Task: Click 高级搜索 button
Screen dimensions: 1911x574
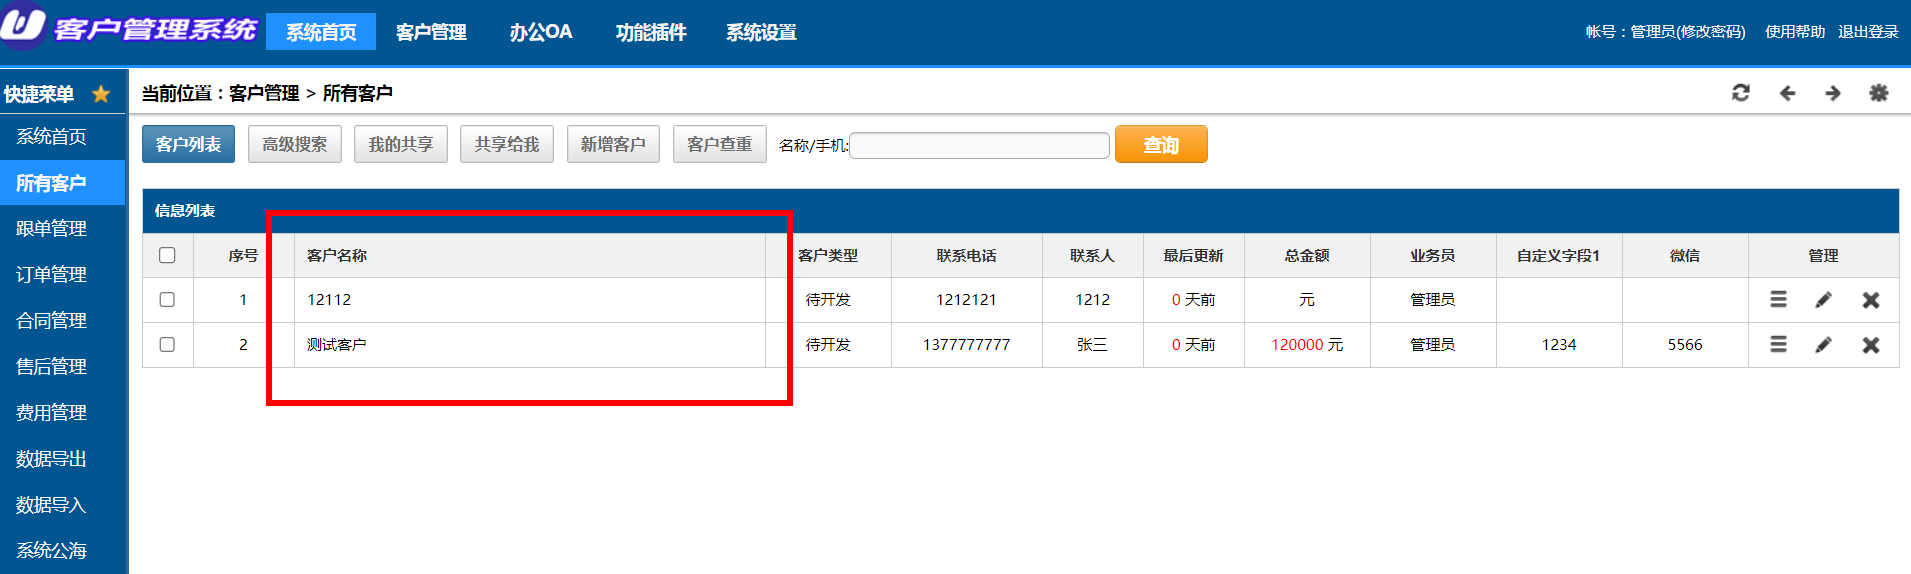Action: pos(294,144)
